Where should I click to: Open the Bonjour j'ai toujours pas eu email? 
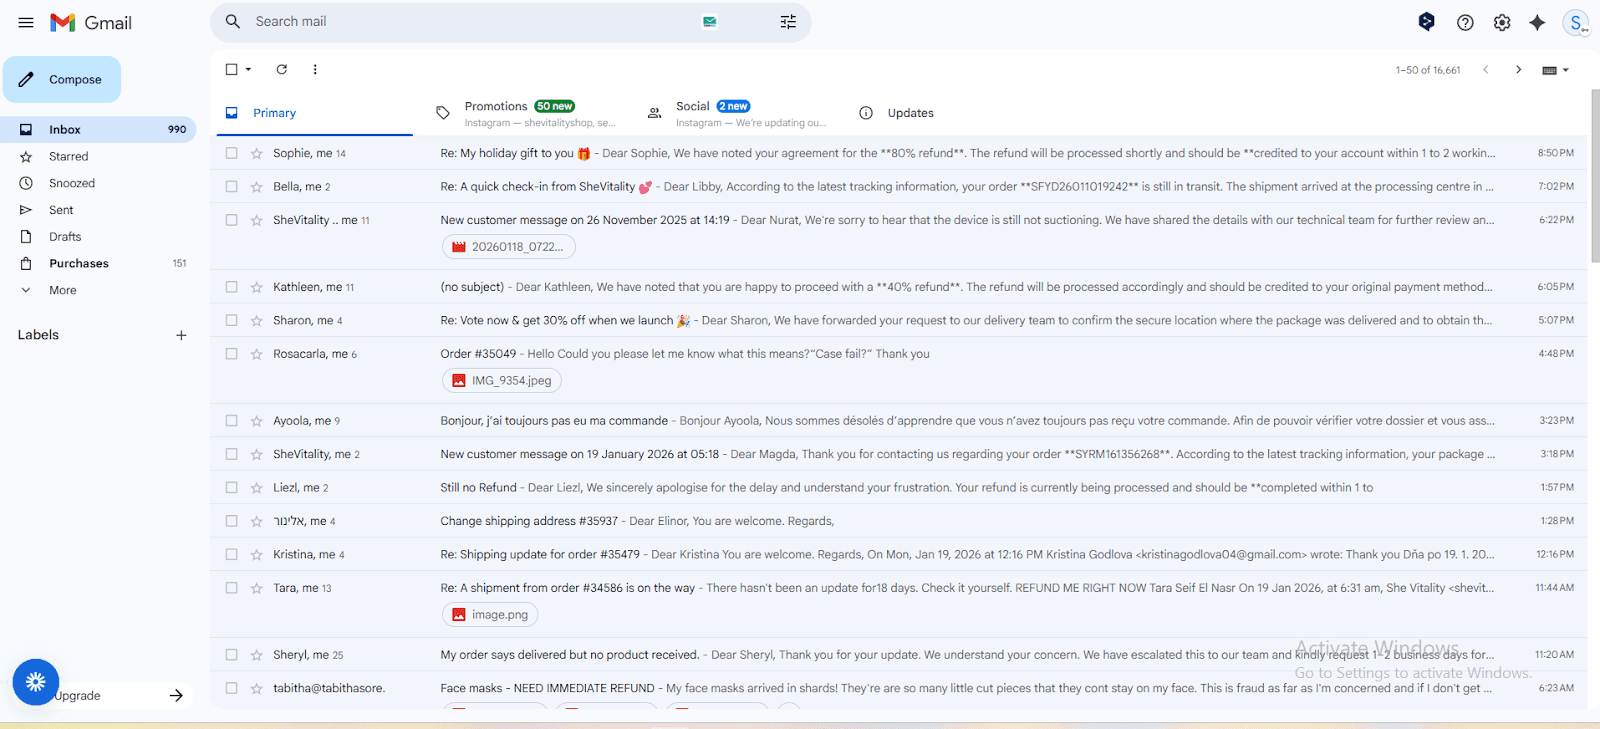point(899,421)
